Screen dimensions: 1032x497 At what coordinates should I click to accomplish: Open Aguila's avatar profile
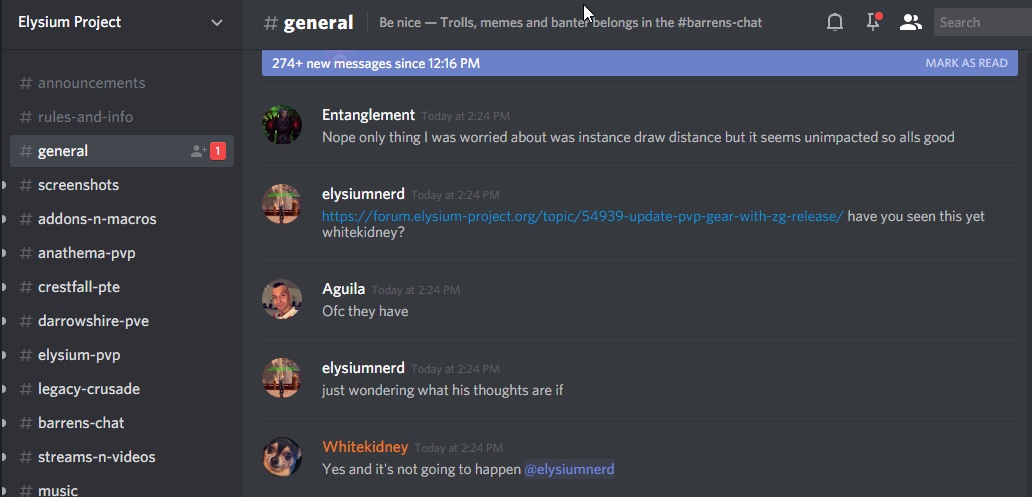tap(282, 299)
